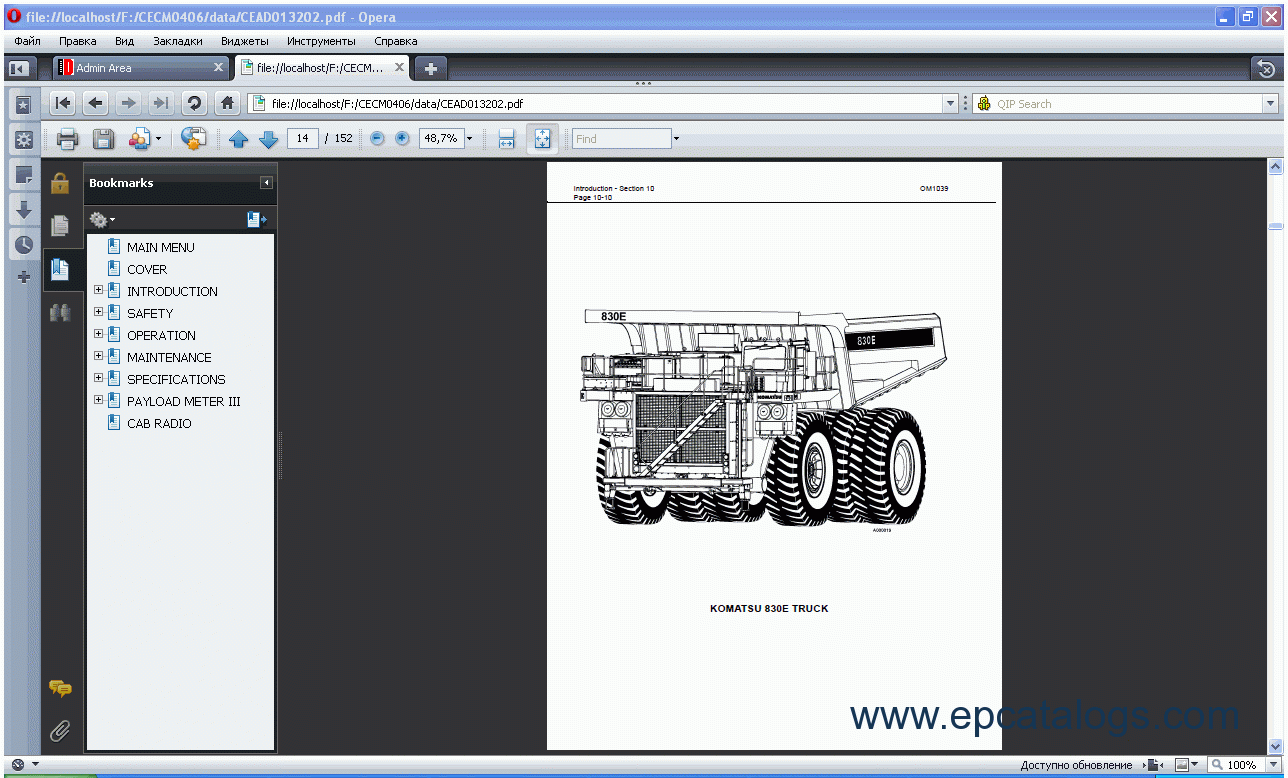
Task: Open Opera Downloads panel
Action: coord(23,210)
